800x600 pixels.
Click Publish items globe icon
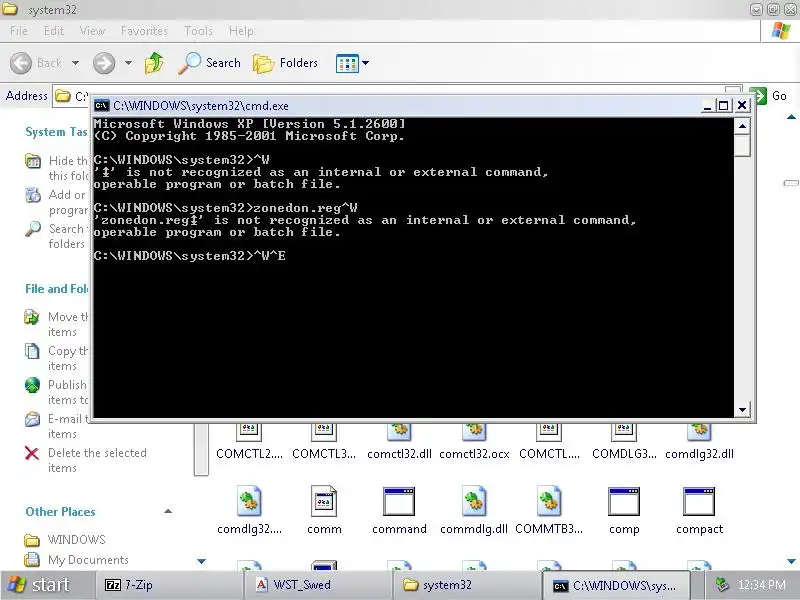tap(32, 385)
